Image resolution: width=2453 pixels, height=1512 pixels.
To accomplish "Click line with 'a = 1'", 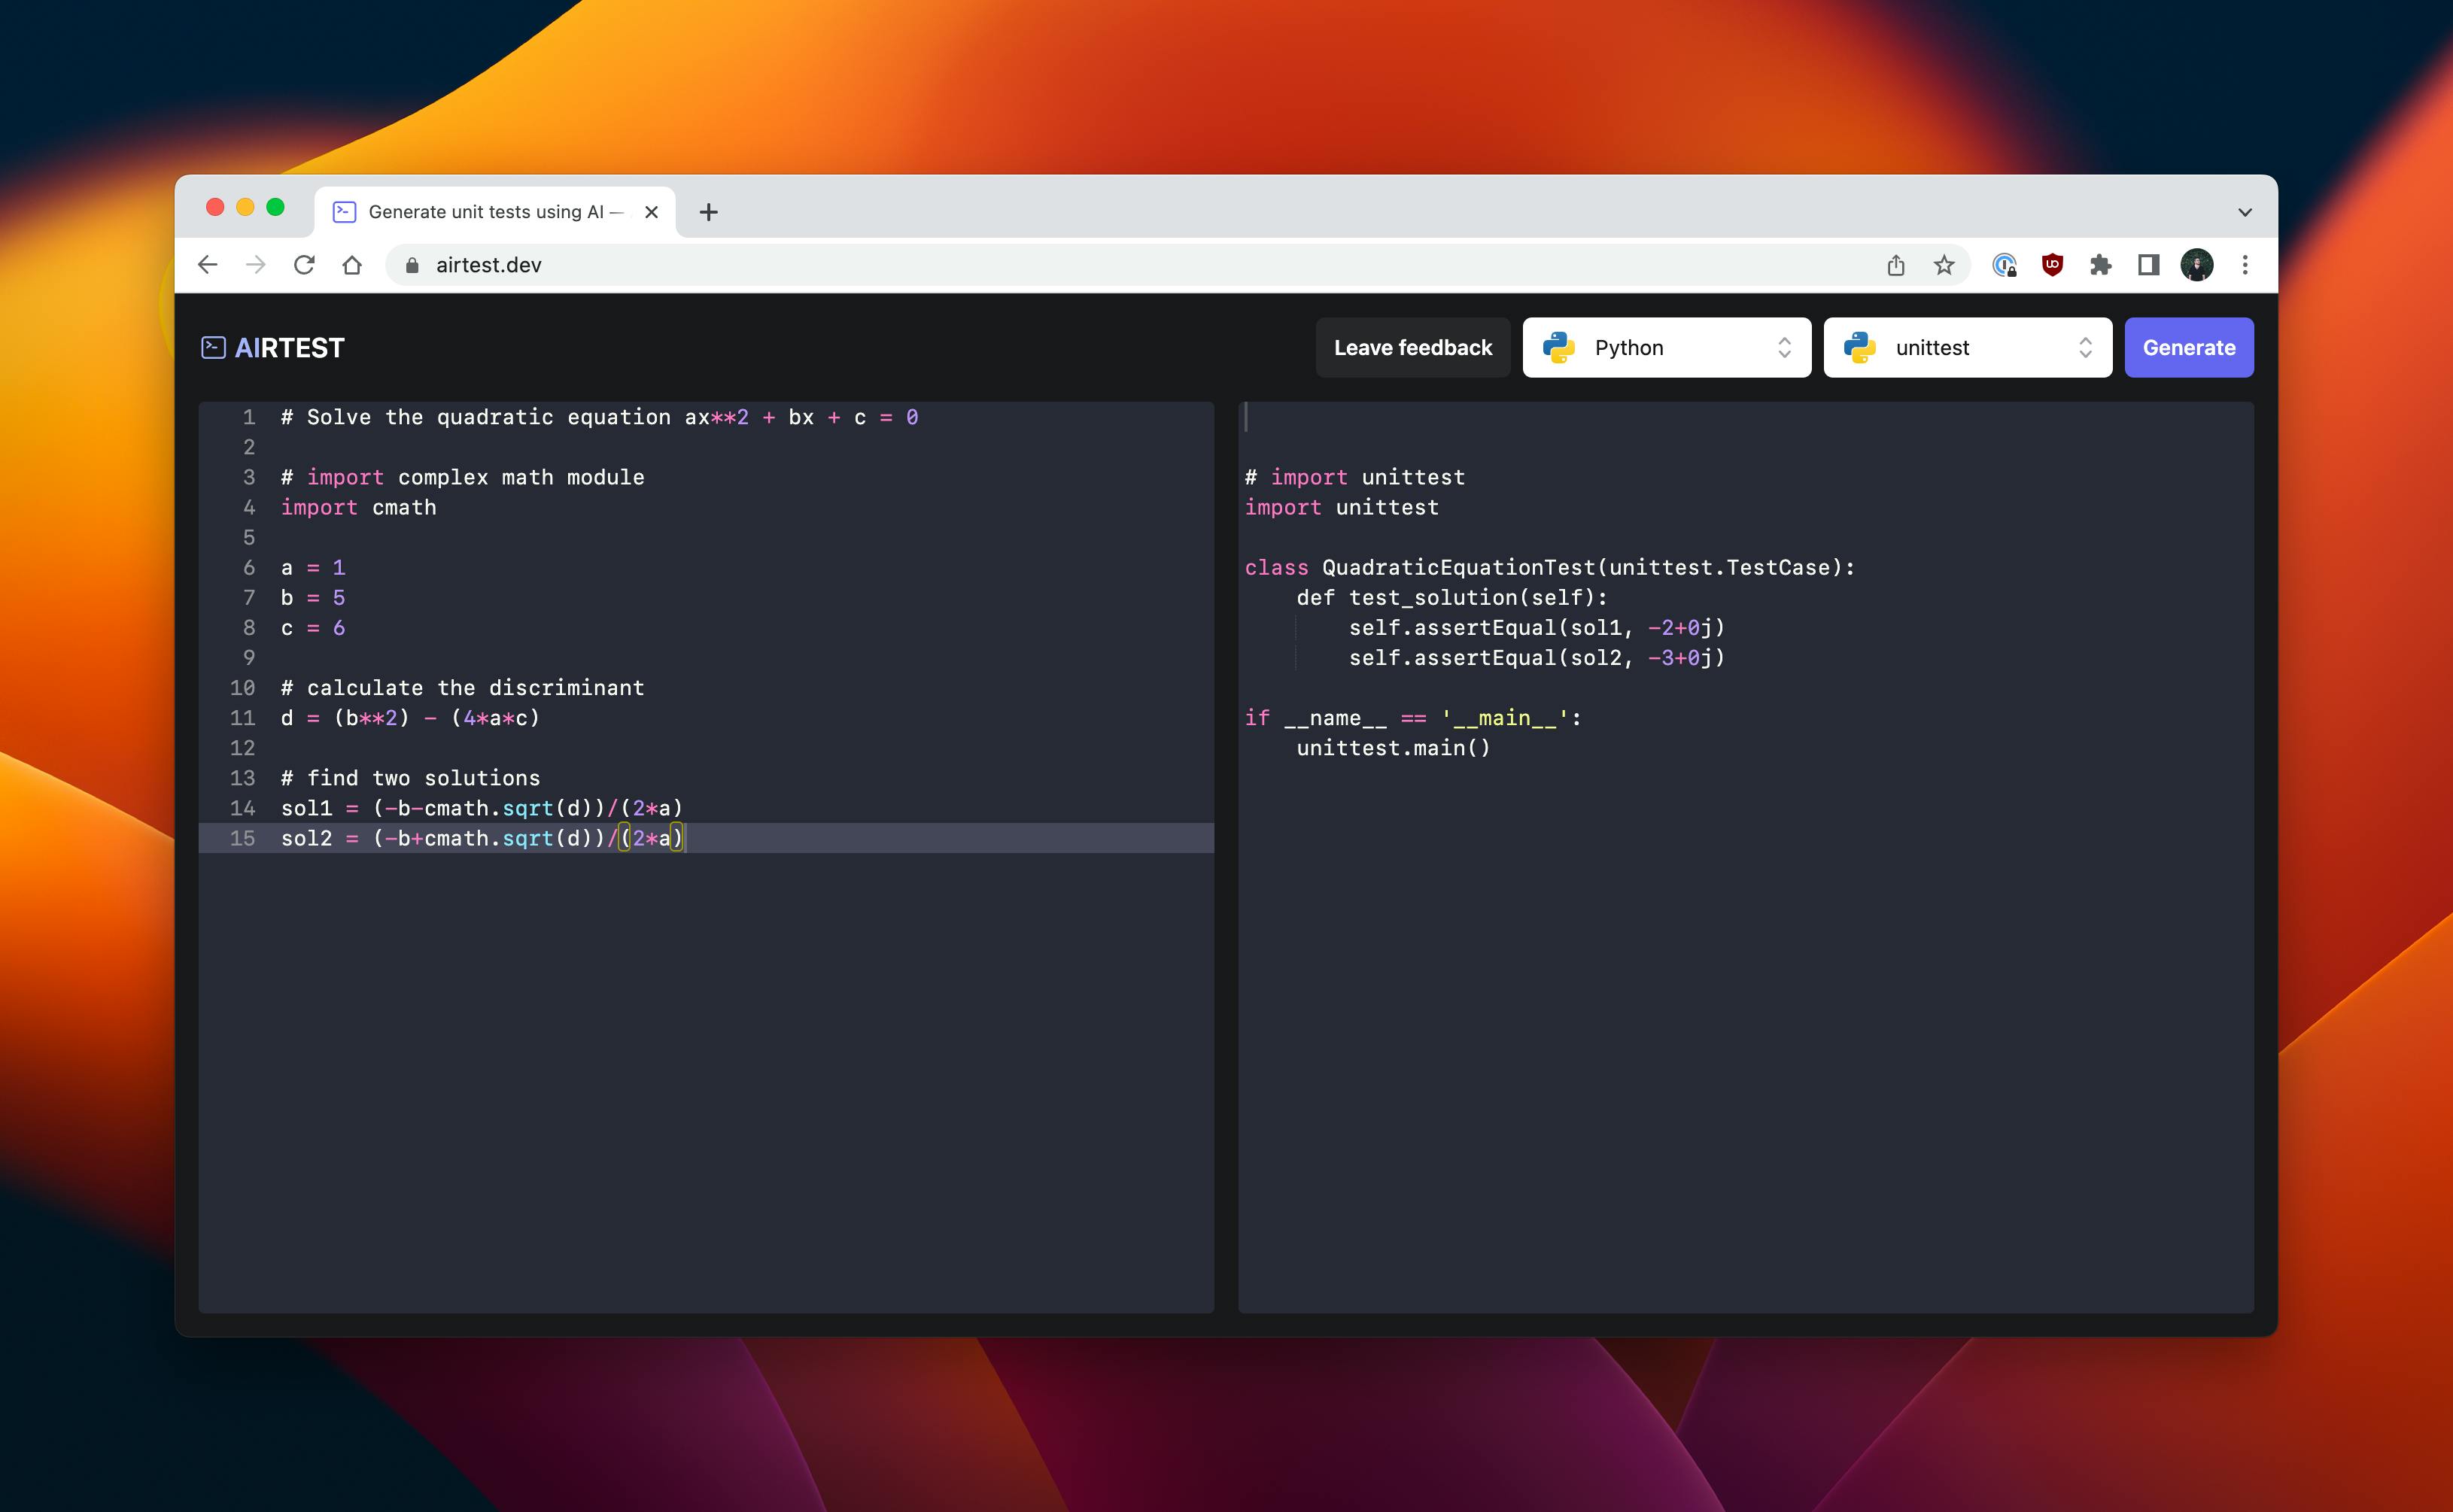I will tap(313, 568).
